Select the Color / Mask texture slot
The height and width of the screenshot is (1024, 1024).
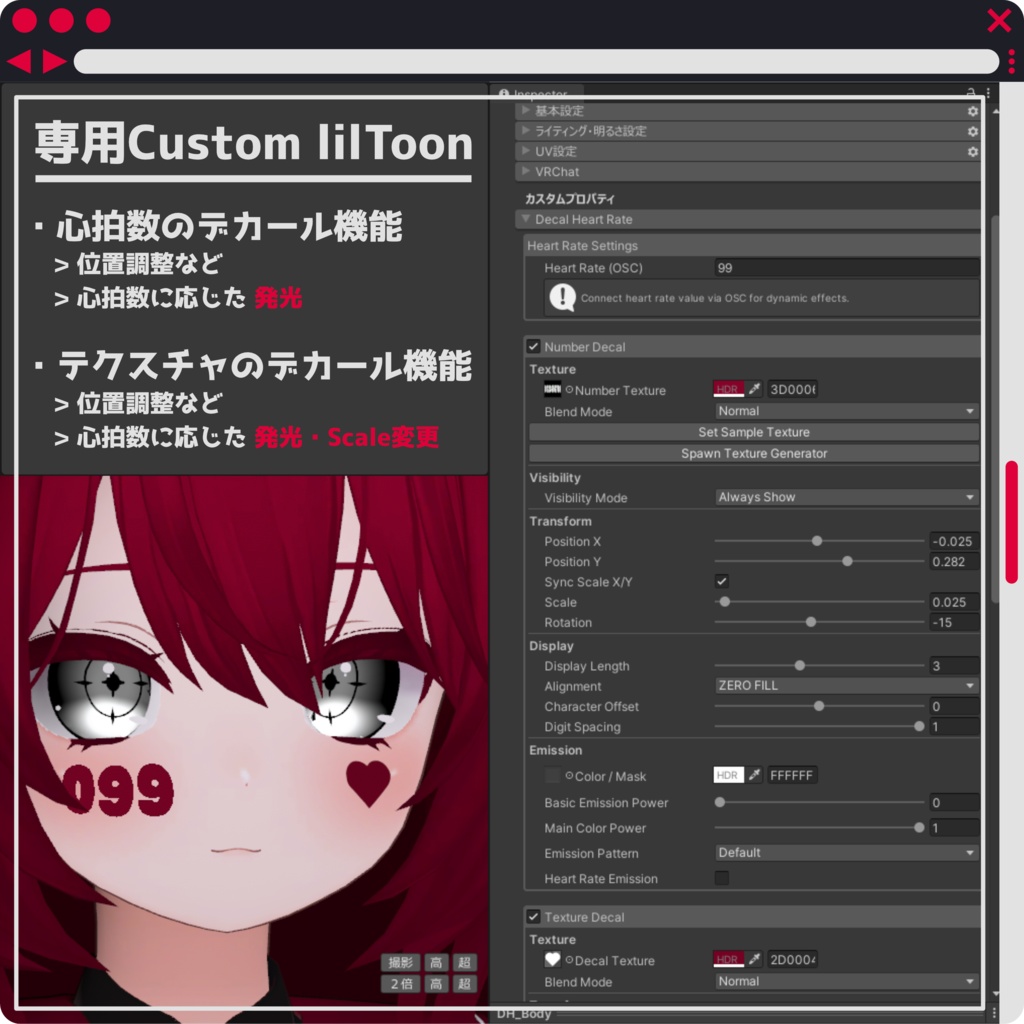(552, 775)
